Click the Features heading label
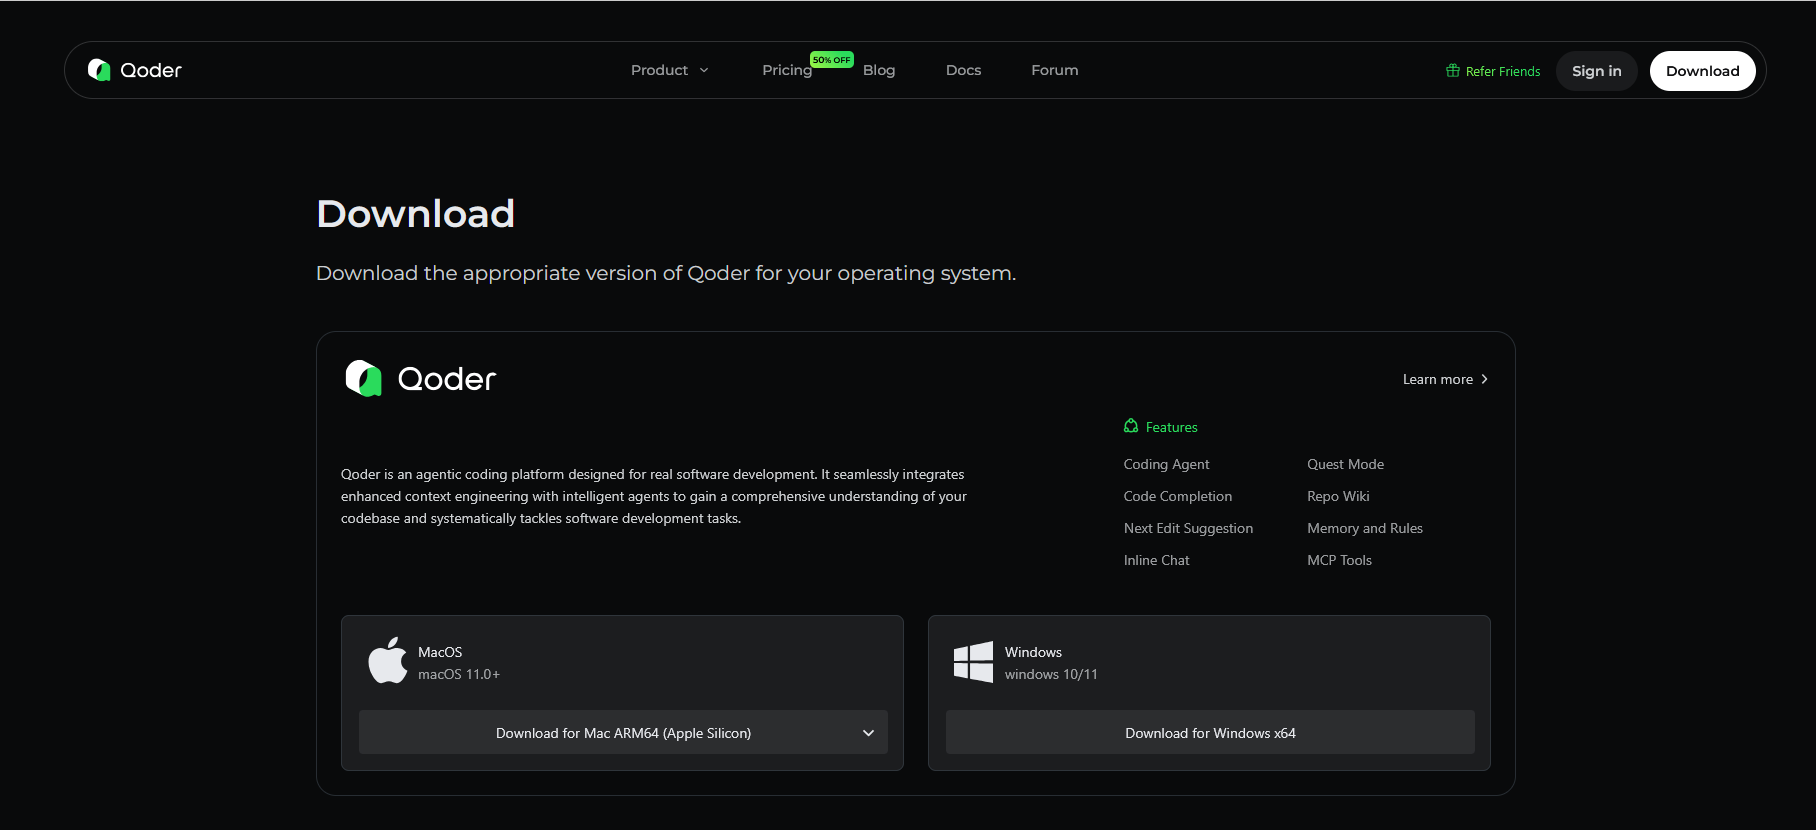 tap(1172, 427)
